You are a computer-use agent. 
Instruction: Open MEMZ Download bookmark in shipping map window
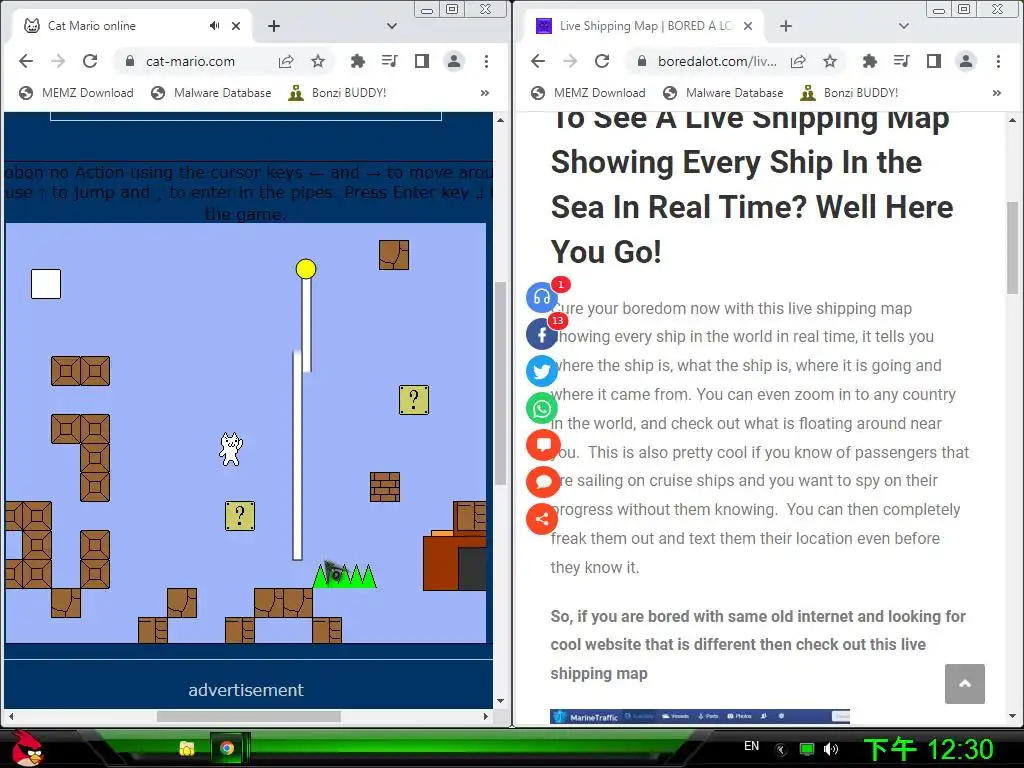pos(588,93)
